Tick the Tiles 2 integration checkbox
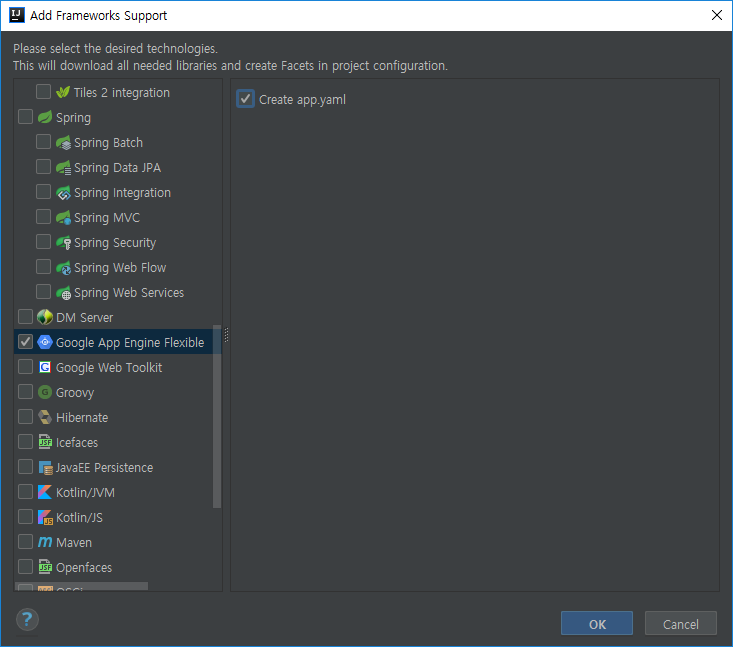Image resolution: width=733 pixels, height=647 pixels. tap(43, 92)
